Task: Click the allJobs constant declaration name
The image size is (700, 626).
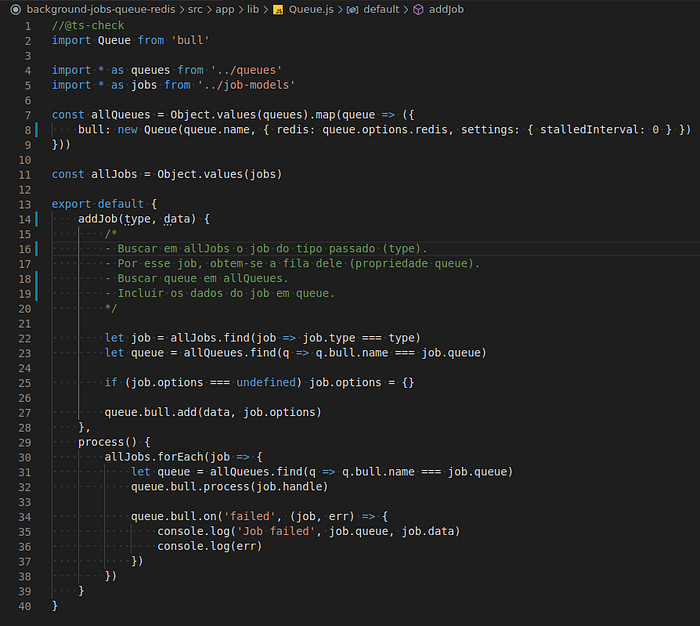Action: 114,174
